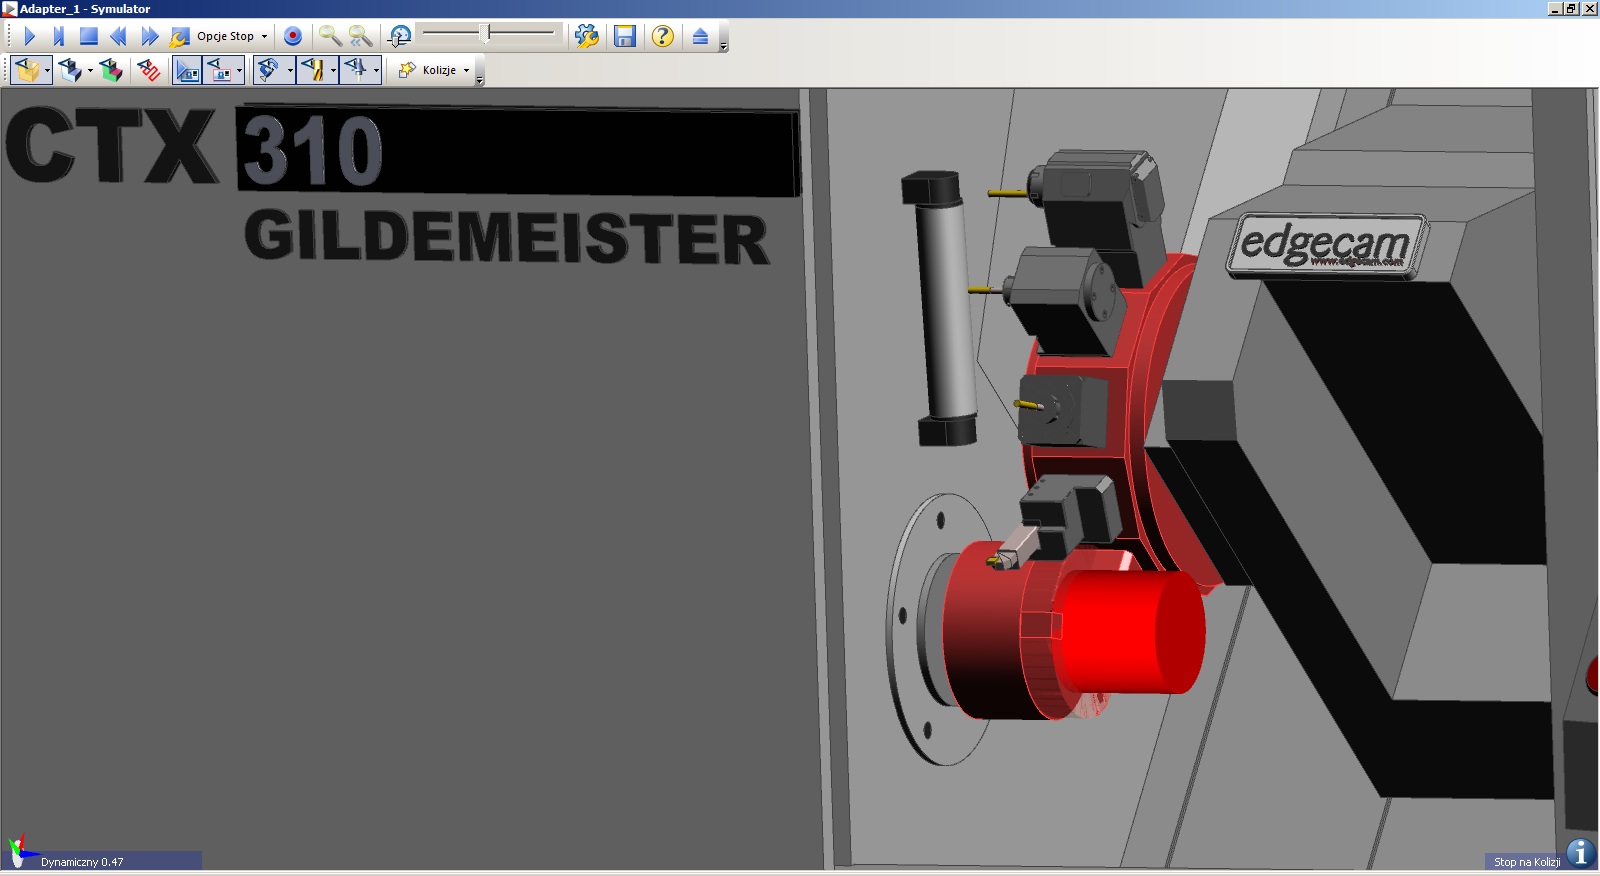Click the blue eject icon
The height and width of the screenshot is (876, 1600).
pos(700,37)
